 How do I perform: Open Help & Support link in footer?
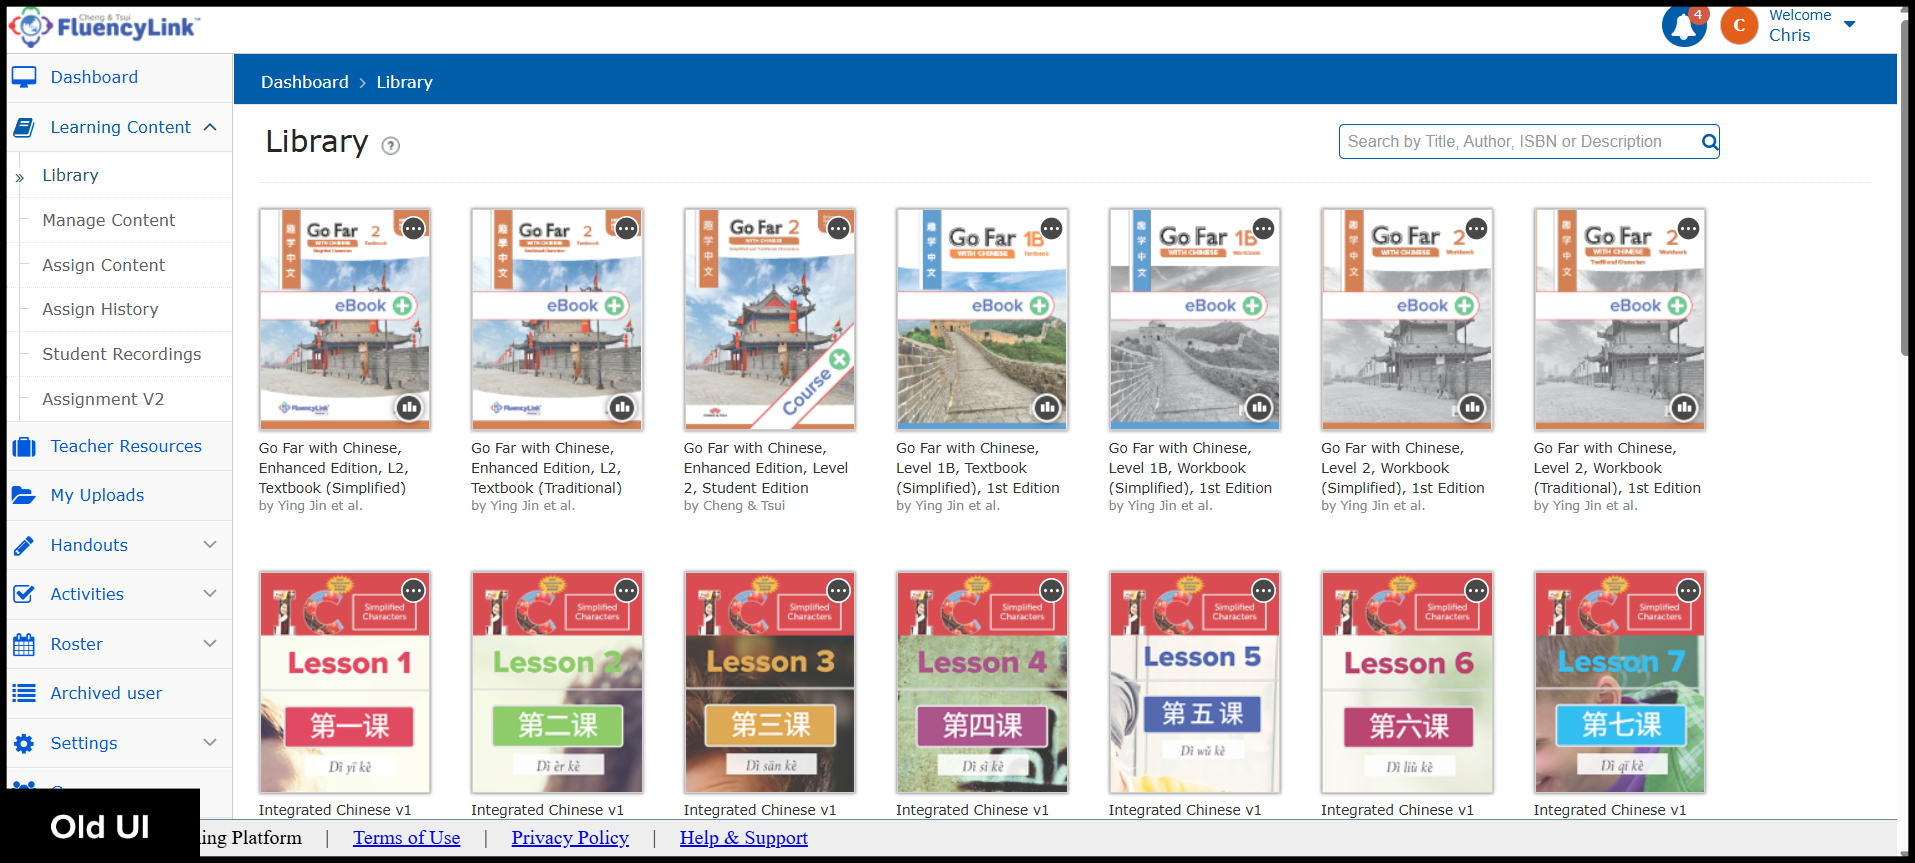744,838
